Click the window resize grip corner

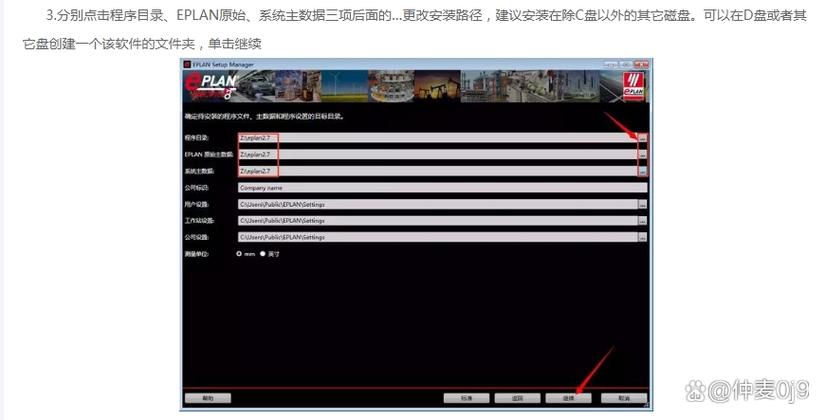tap(647, 406)
